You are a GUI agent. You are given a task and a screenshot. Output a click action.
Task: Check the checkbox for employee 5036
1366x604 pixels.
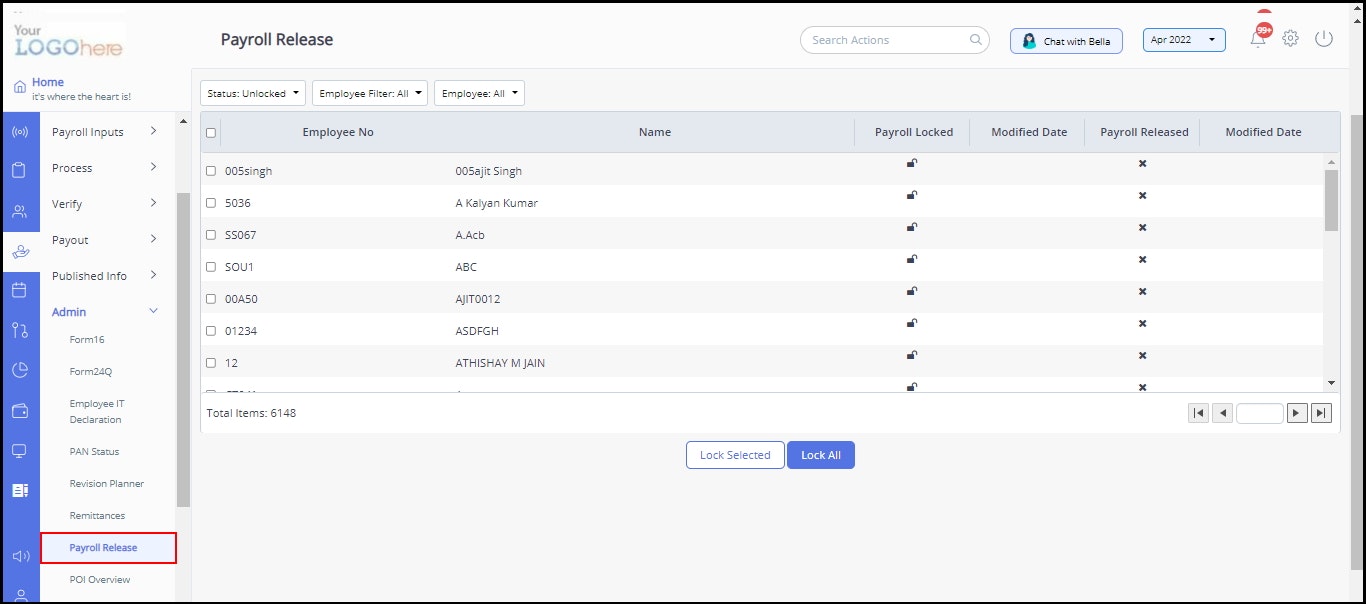pyautogui.click(x=211, y=203)
